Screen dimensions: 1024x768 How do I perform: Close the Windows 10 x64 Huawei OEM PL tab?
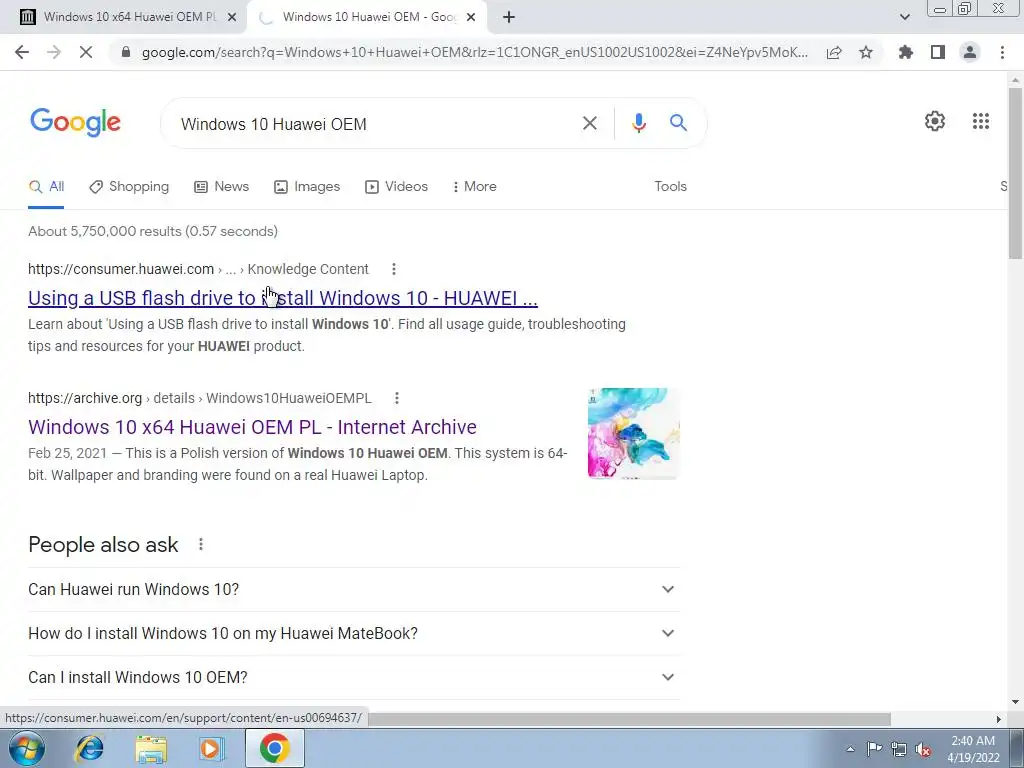[x=232, y=18]
